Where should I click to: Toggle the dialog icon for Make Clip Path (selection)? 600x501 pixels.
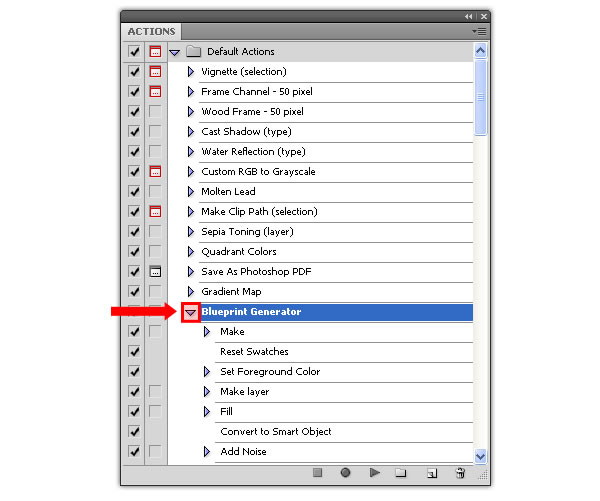[x=155, y=211]
